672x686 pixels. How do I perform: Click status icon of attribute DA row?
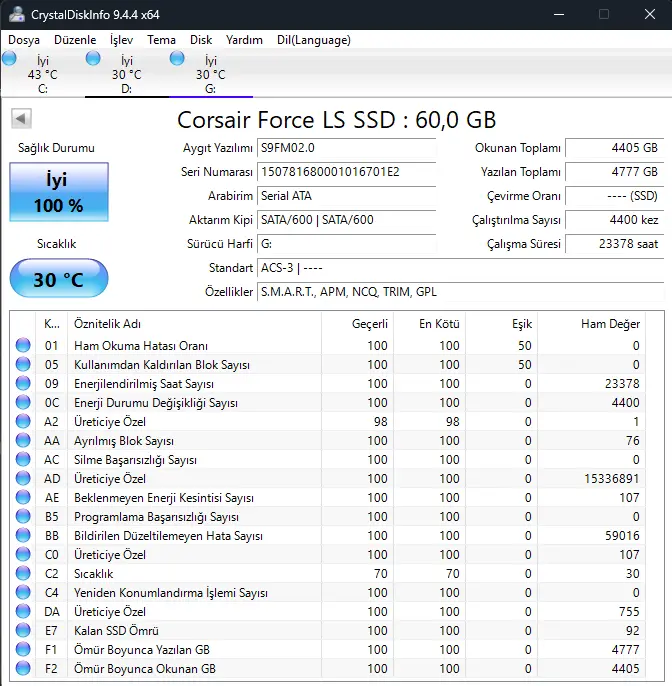23,612
